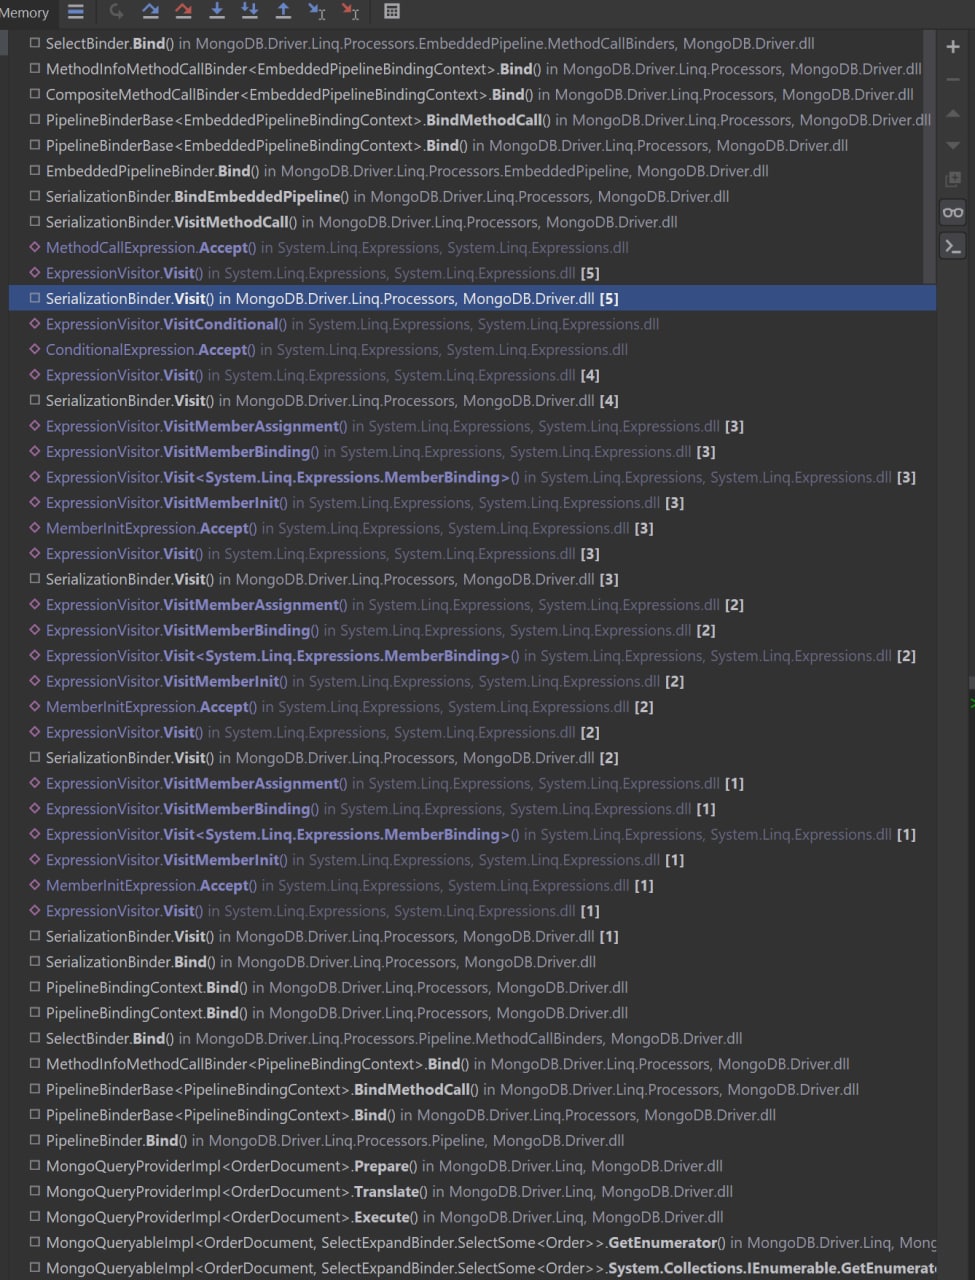Click diamond icon beside ExpressionVisitor.VisitConditional()

tap(35, 324)
